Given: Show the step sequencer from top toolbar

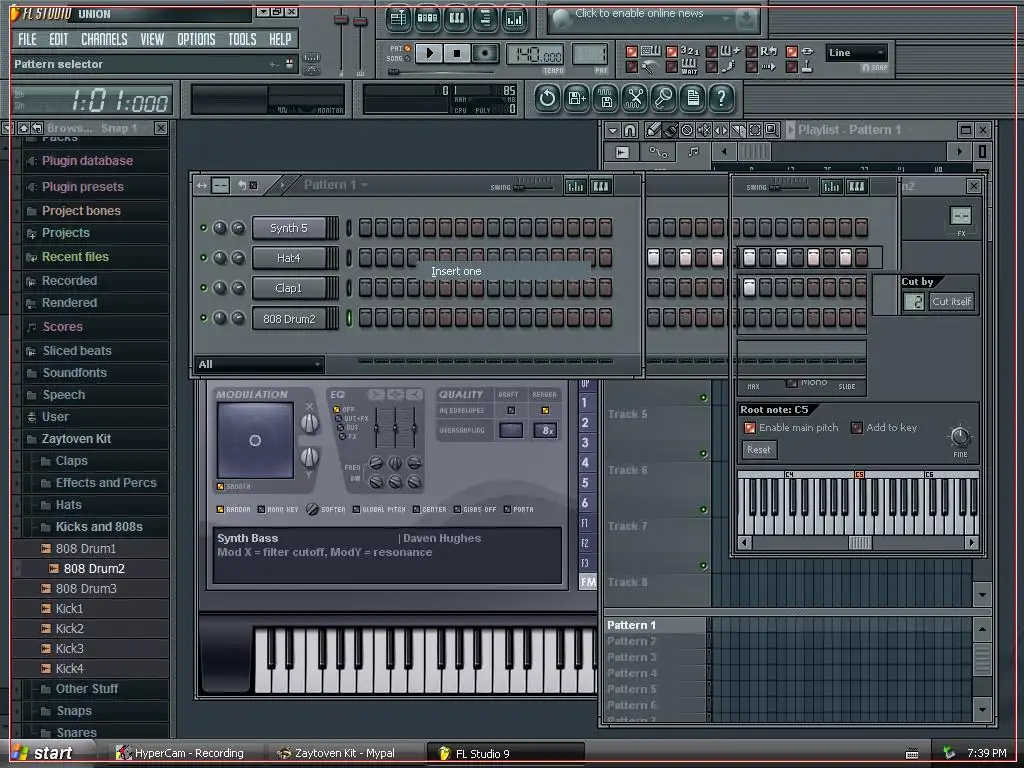Looking at the screenshot, I should point(427,18).
